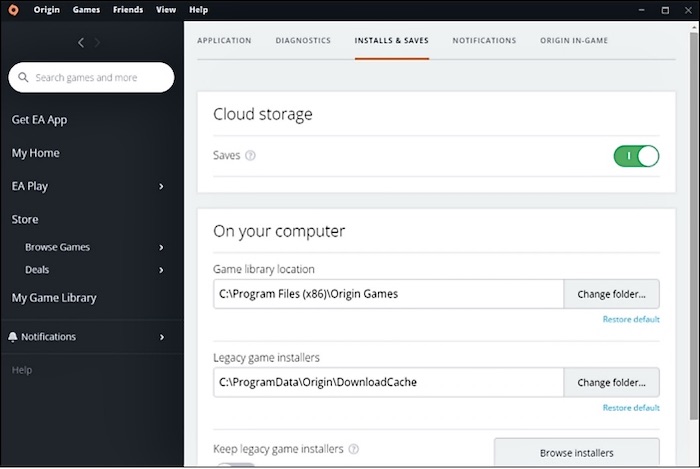
Task: Disable the cloud Saves toggle
Action: [x=636, y=156]
